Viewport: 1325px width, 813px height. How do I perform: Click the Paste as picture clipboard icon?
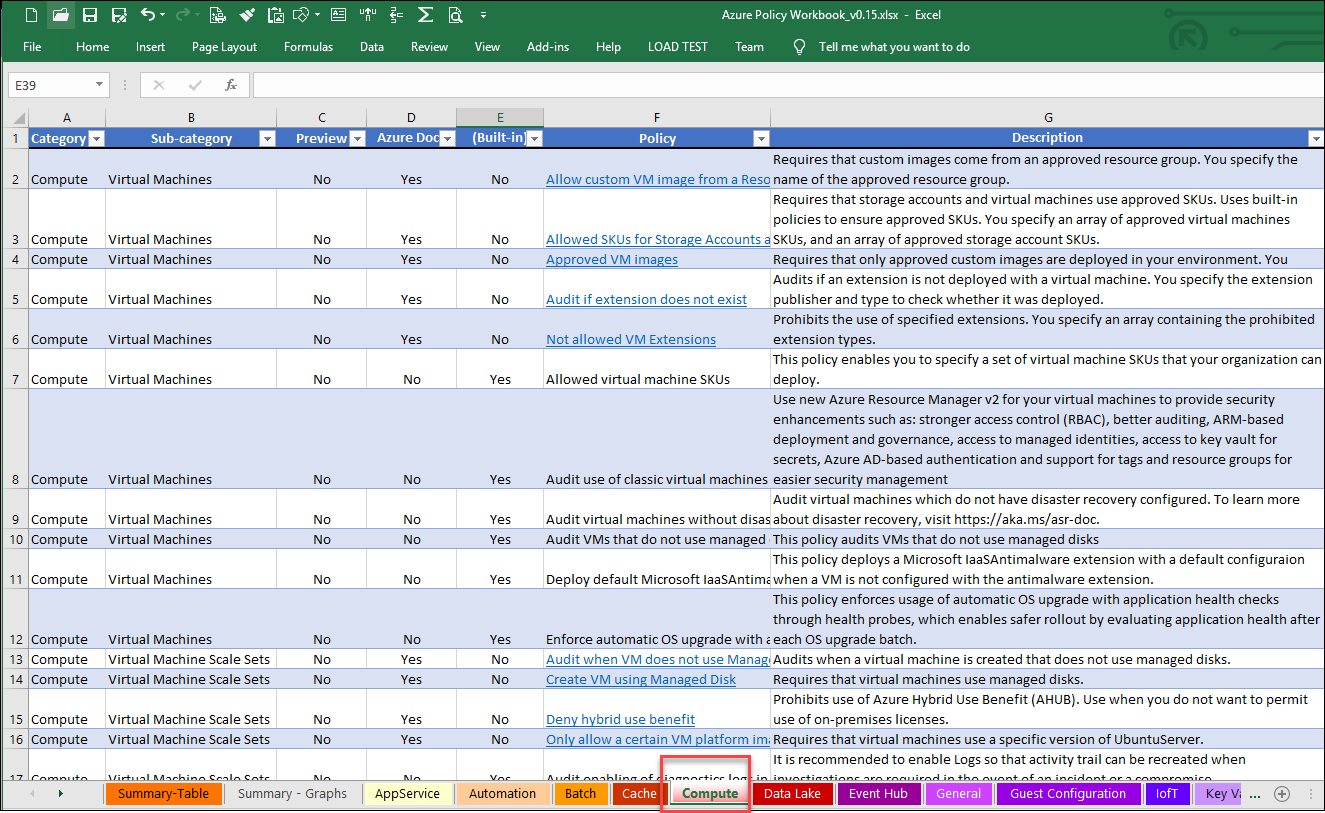(x=276, y=15)
